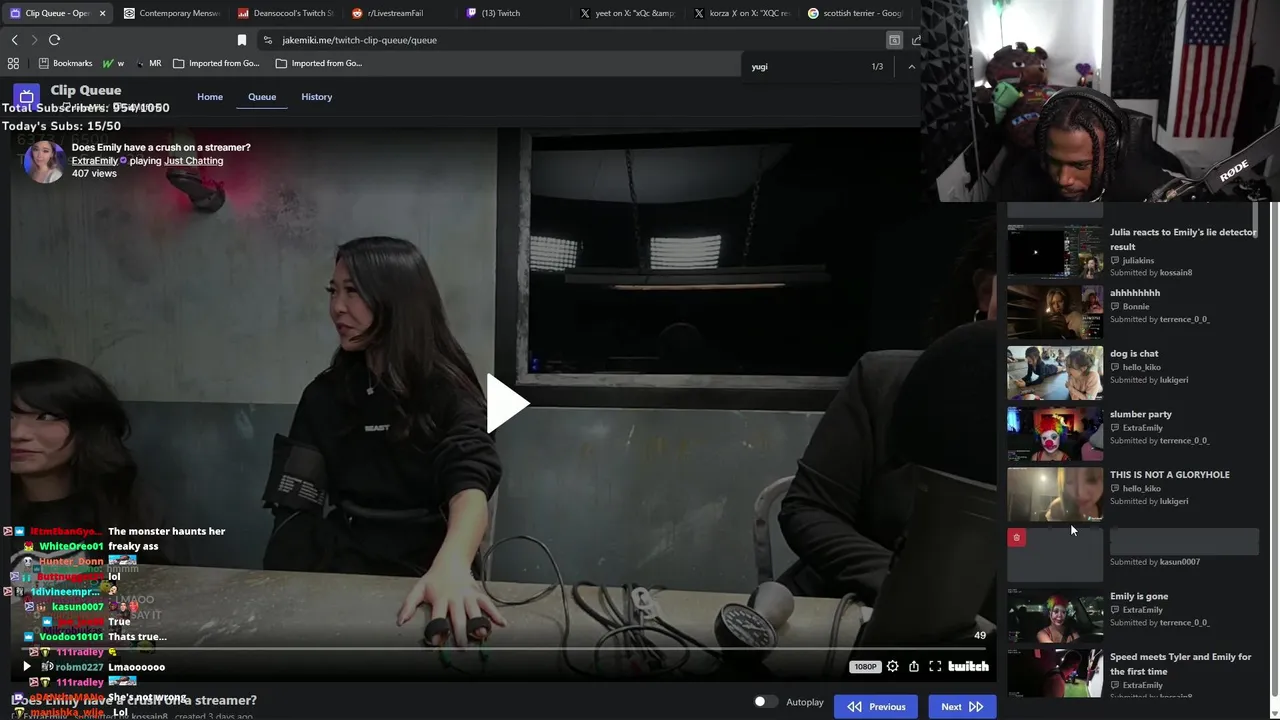Toggle the Autoplay switch

(x=765, y=702)
